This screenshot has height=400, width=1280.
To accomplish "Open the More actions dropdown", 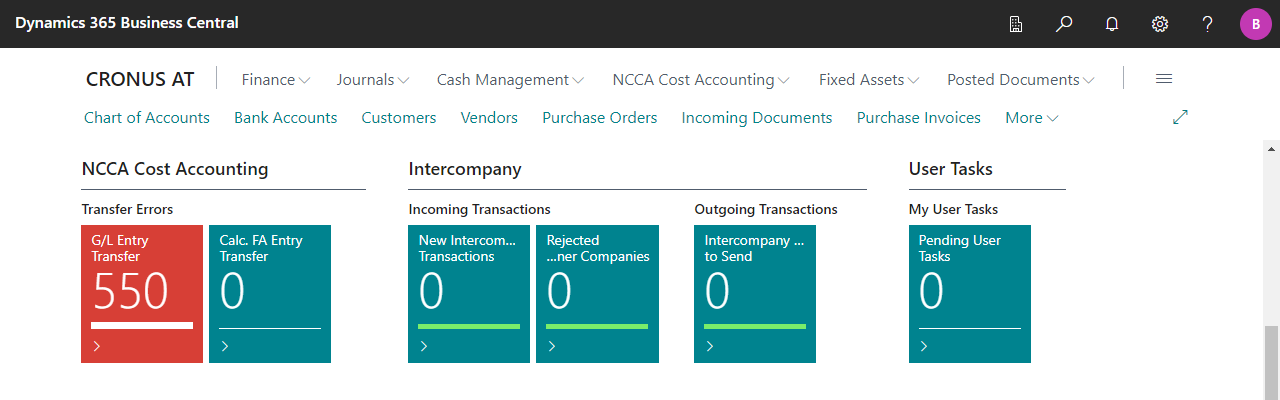I will click(x=1031, y=118).
